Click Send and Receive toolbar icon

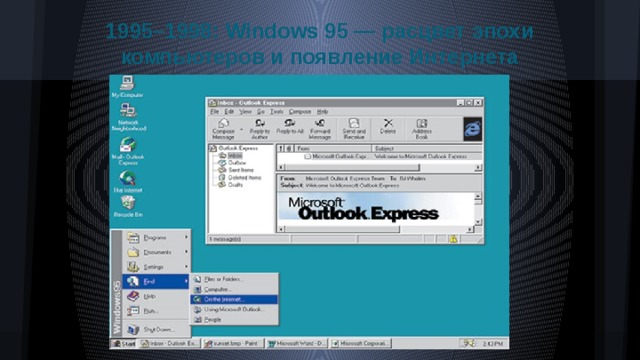(x=354, y=129)
